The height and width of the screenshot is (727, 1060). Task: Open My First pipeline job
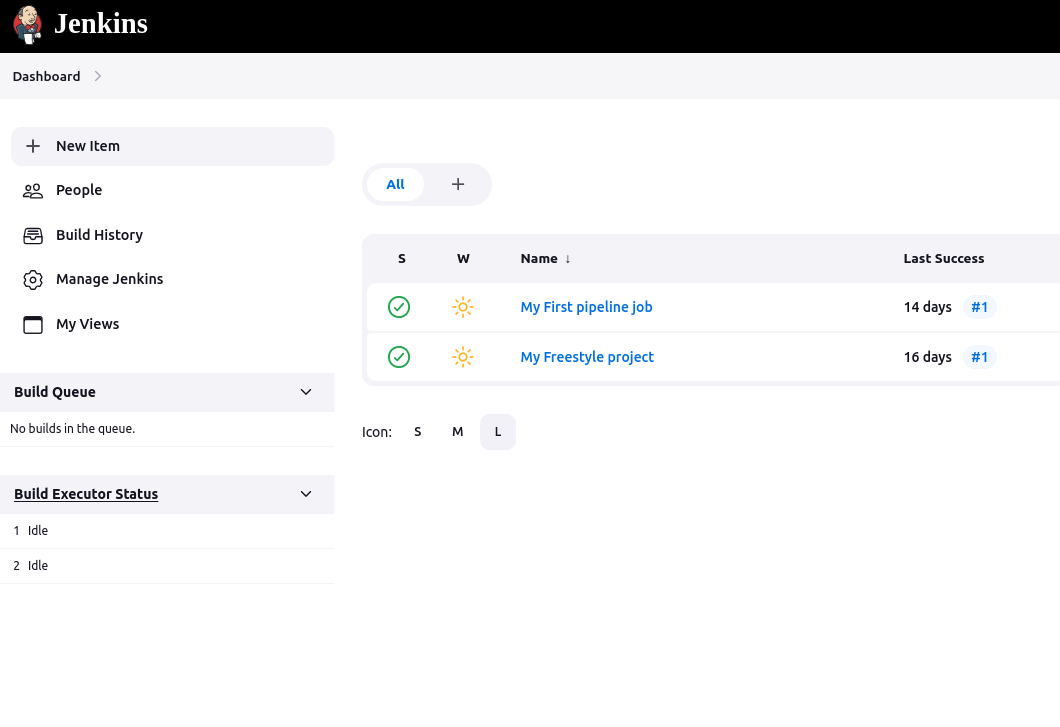(586, 307)
